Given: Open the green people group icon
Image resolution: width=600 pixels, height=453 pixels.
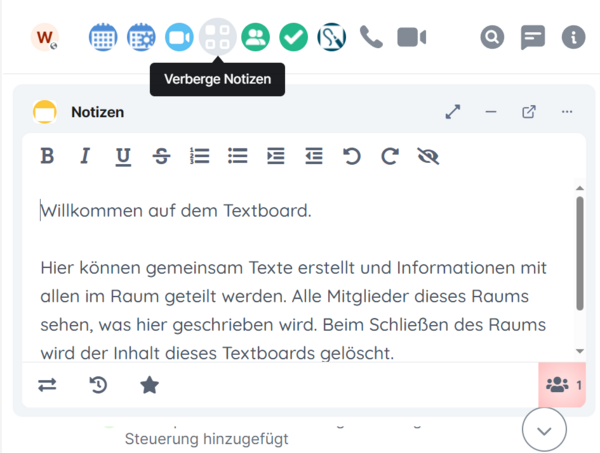Looking at the screenshot, I should coord(255,37).
